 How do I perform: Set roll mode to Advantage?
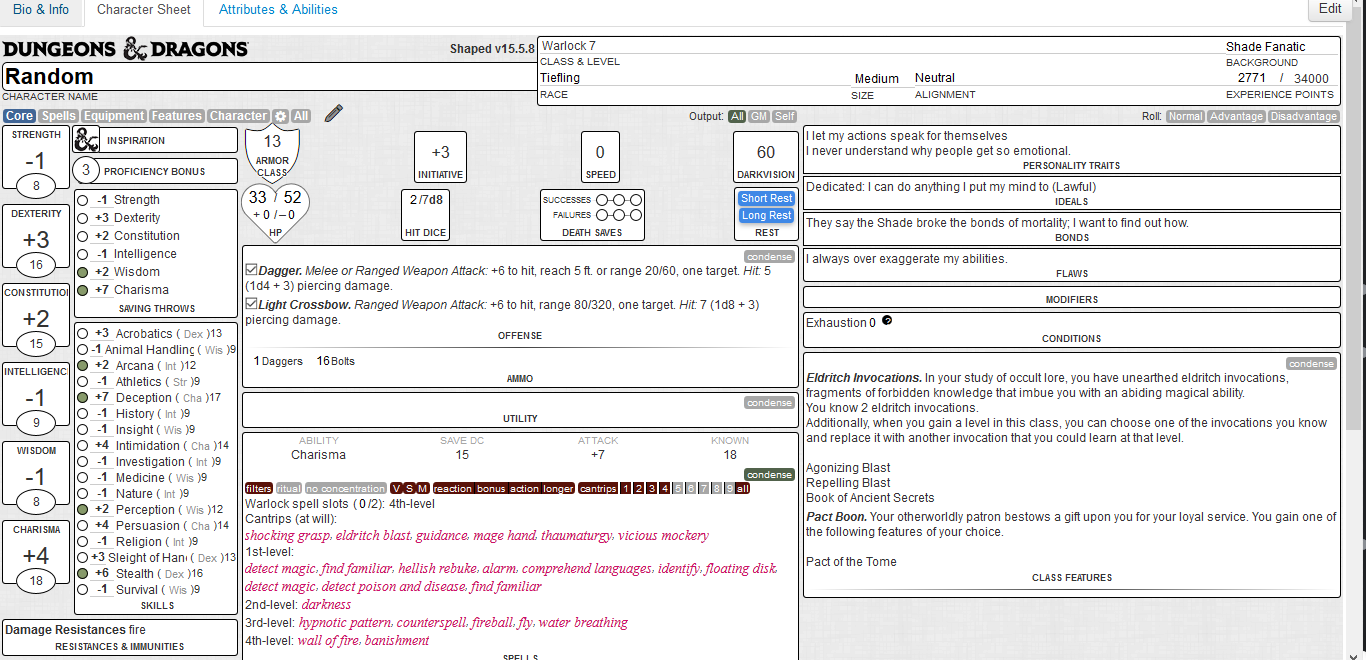1236,117
